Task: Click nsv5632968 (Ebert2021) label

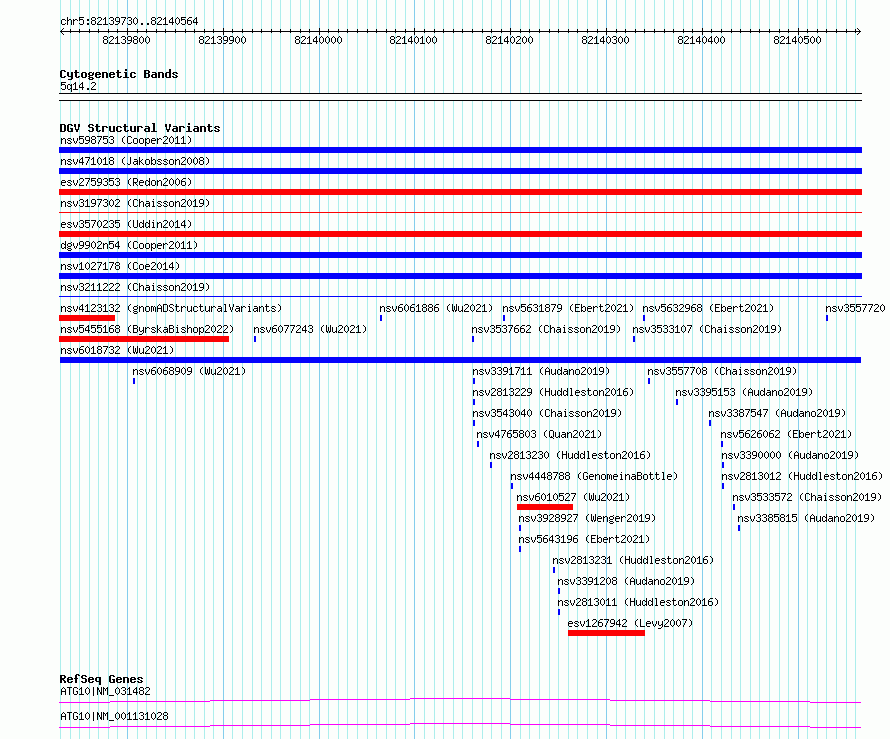Action: tap(708, 308)
